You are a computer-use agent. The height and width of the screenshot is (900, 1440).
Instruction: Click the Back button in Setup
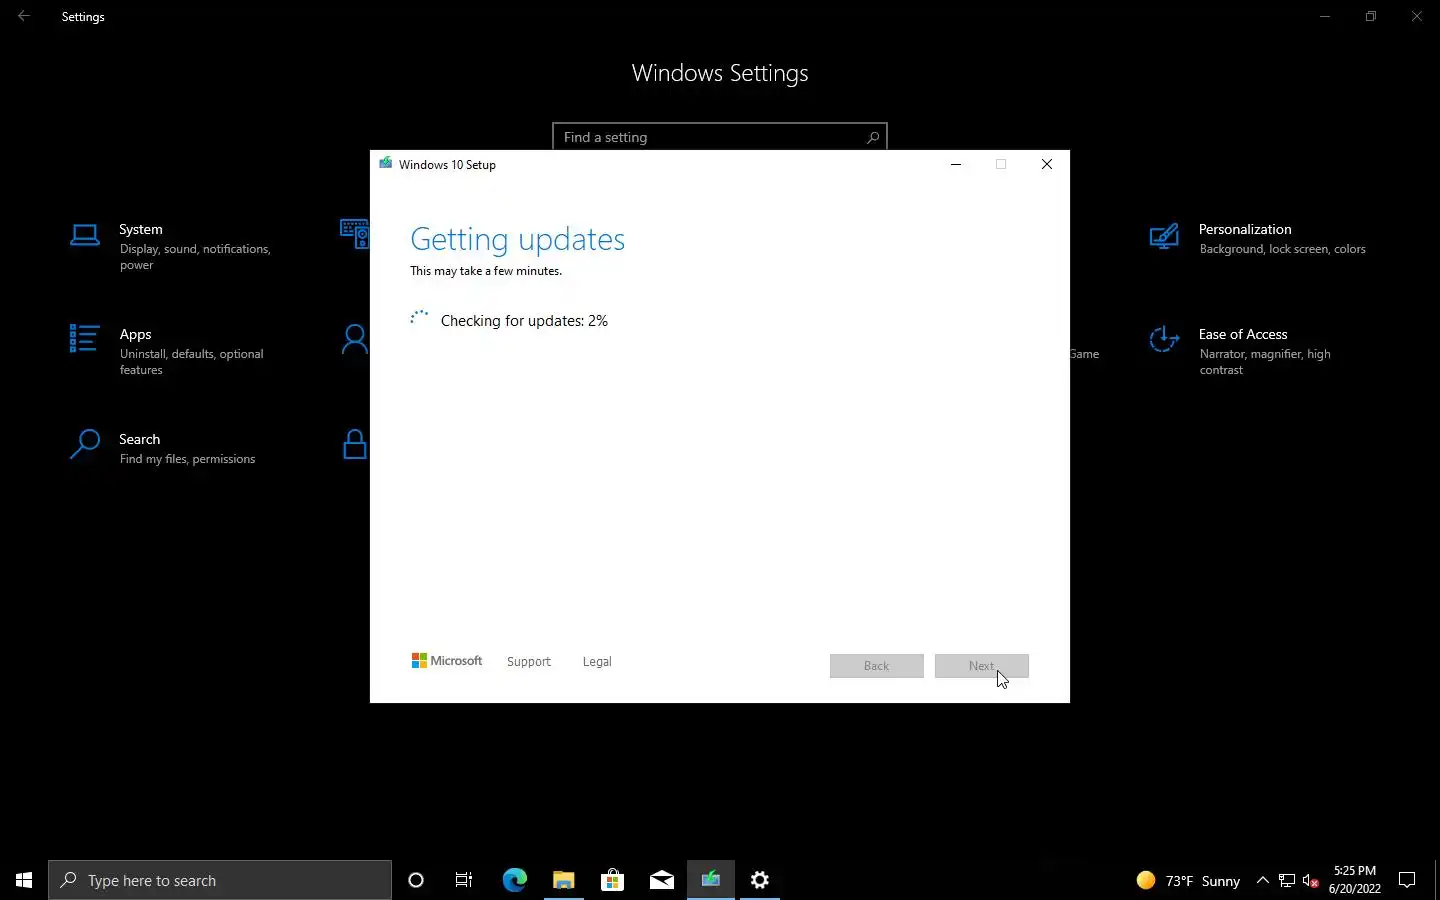click(876, 666)
